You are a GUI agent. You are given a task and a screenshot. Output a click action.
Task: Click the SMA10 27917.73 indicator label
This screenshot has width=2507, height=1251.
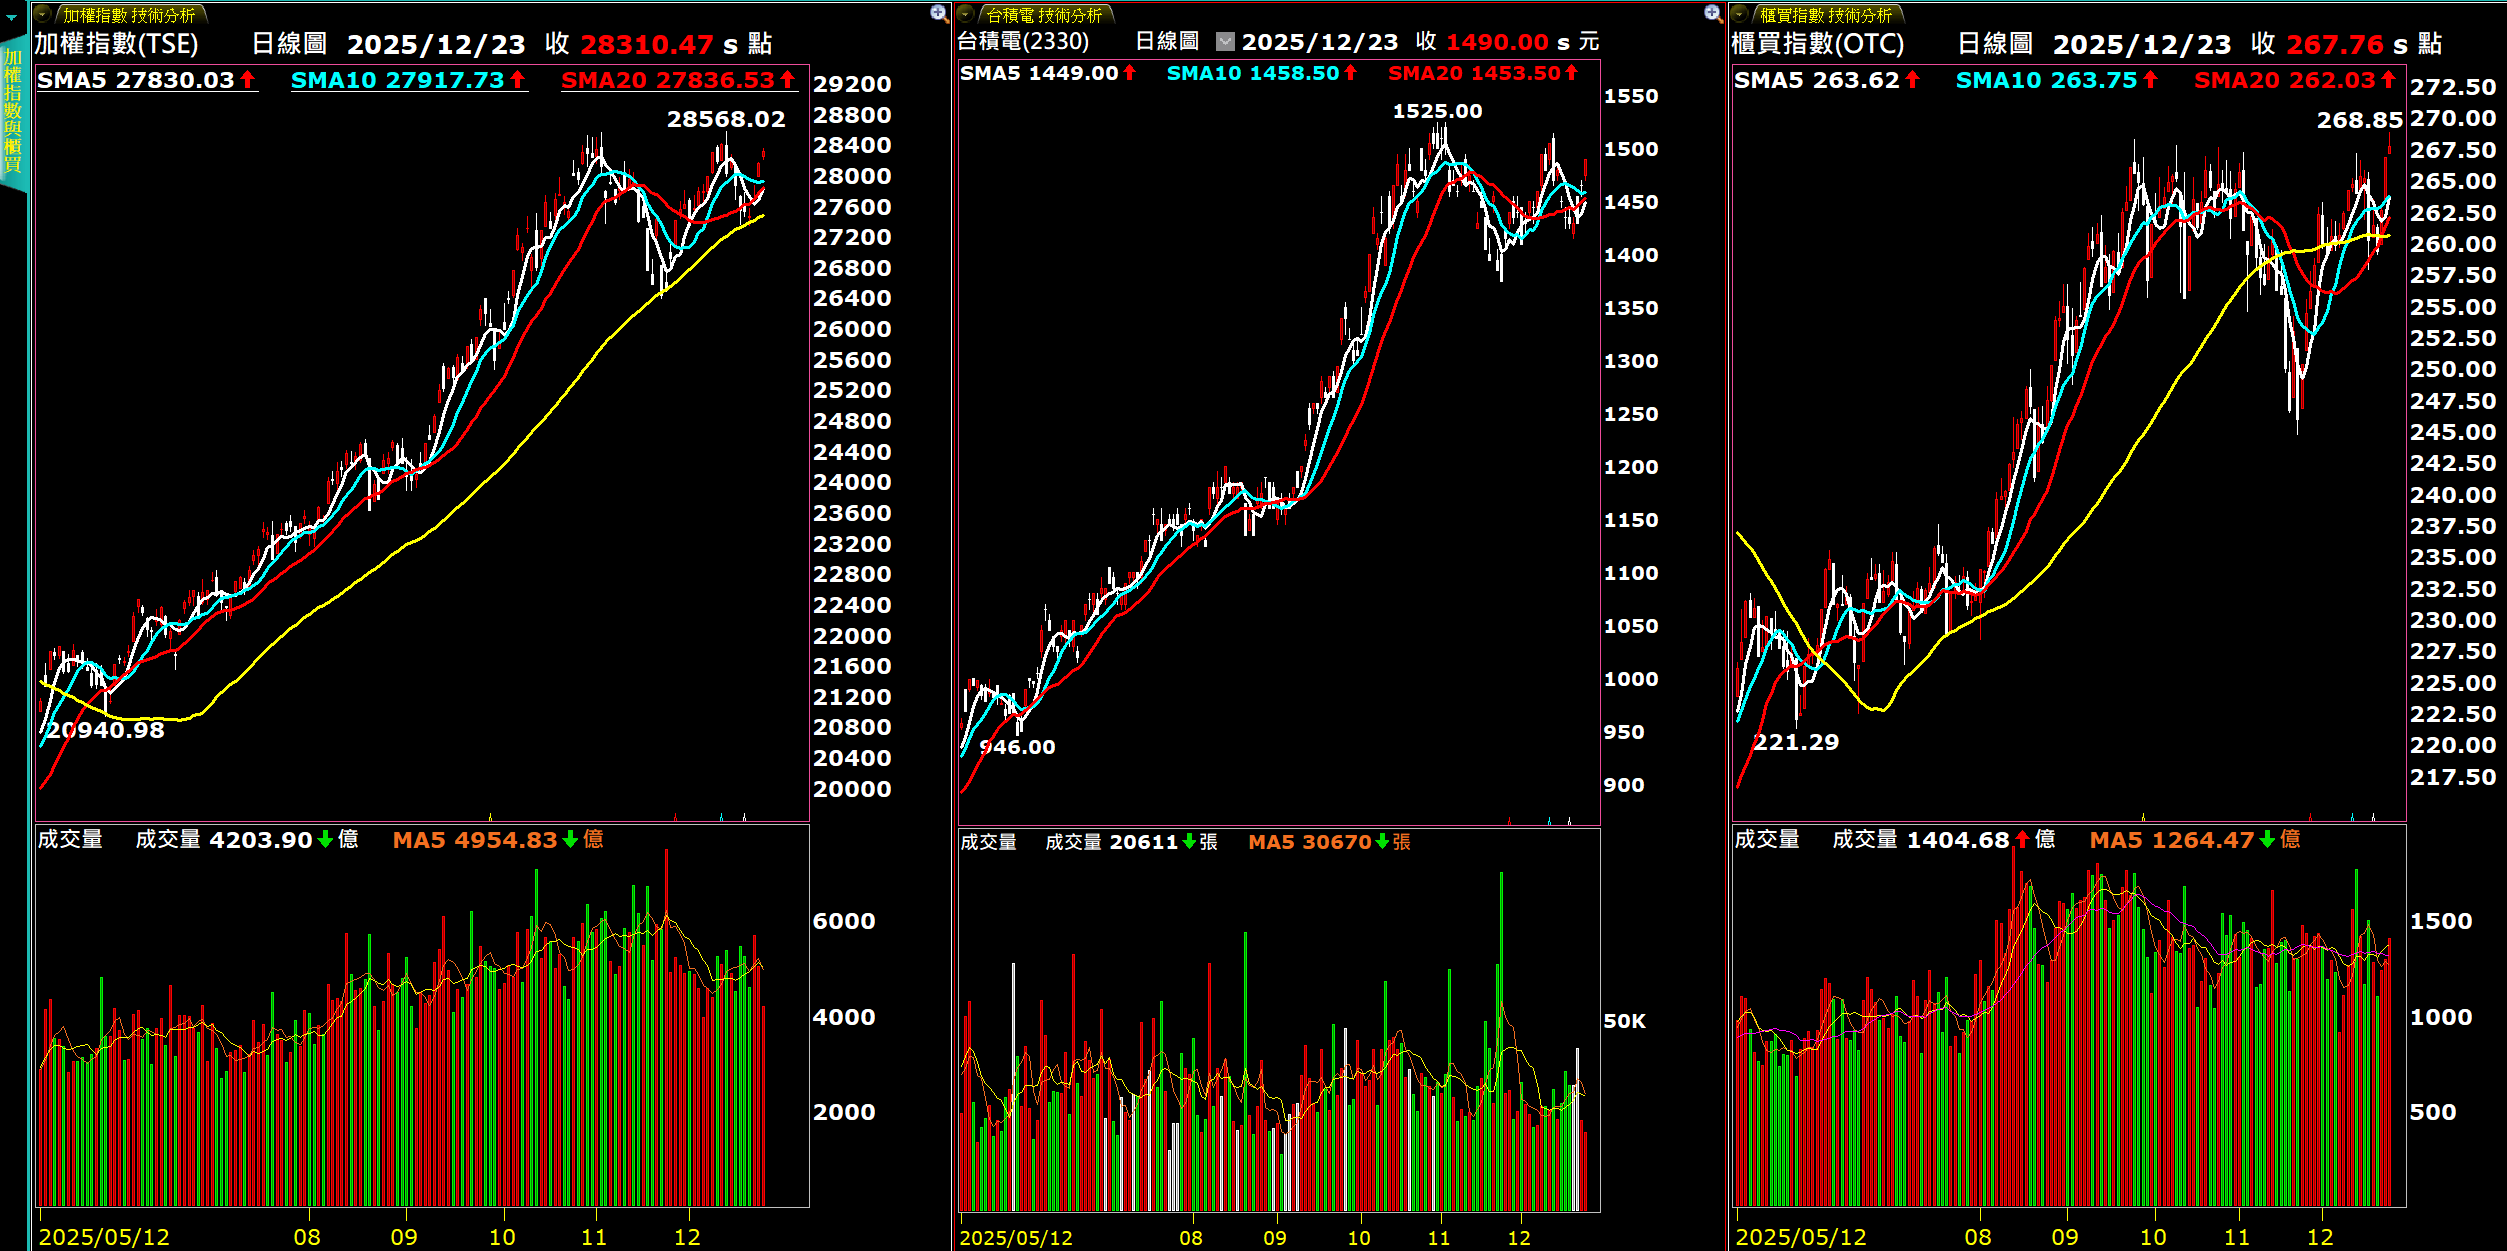(397, 80)
